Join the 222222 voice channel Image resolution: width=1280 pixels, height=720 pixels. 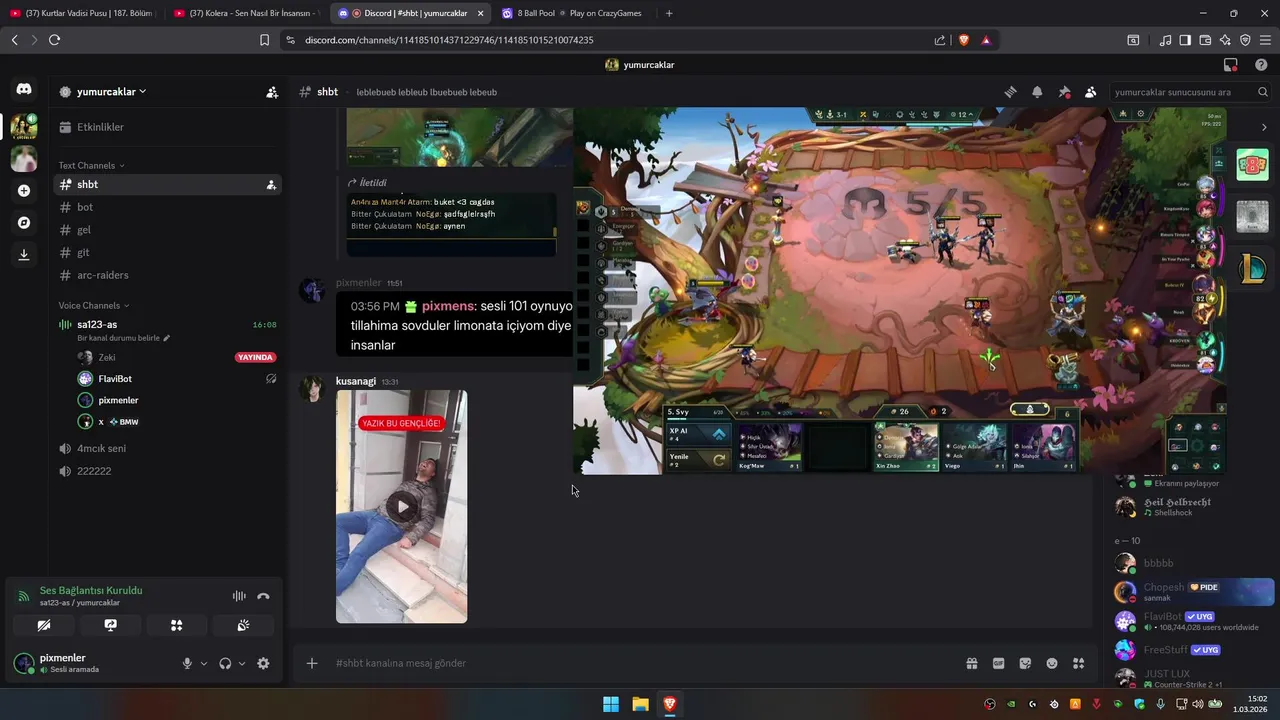(167, 471)
